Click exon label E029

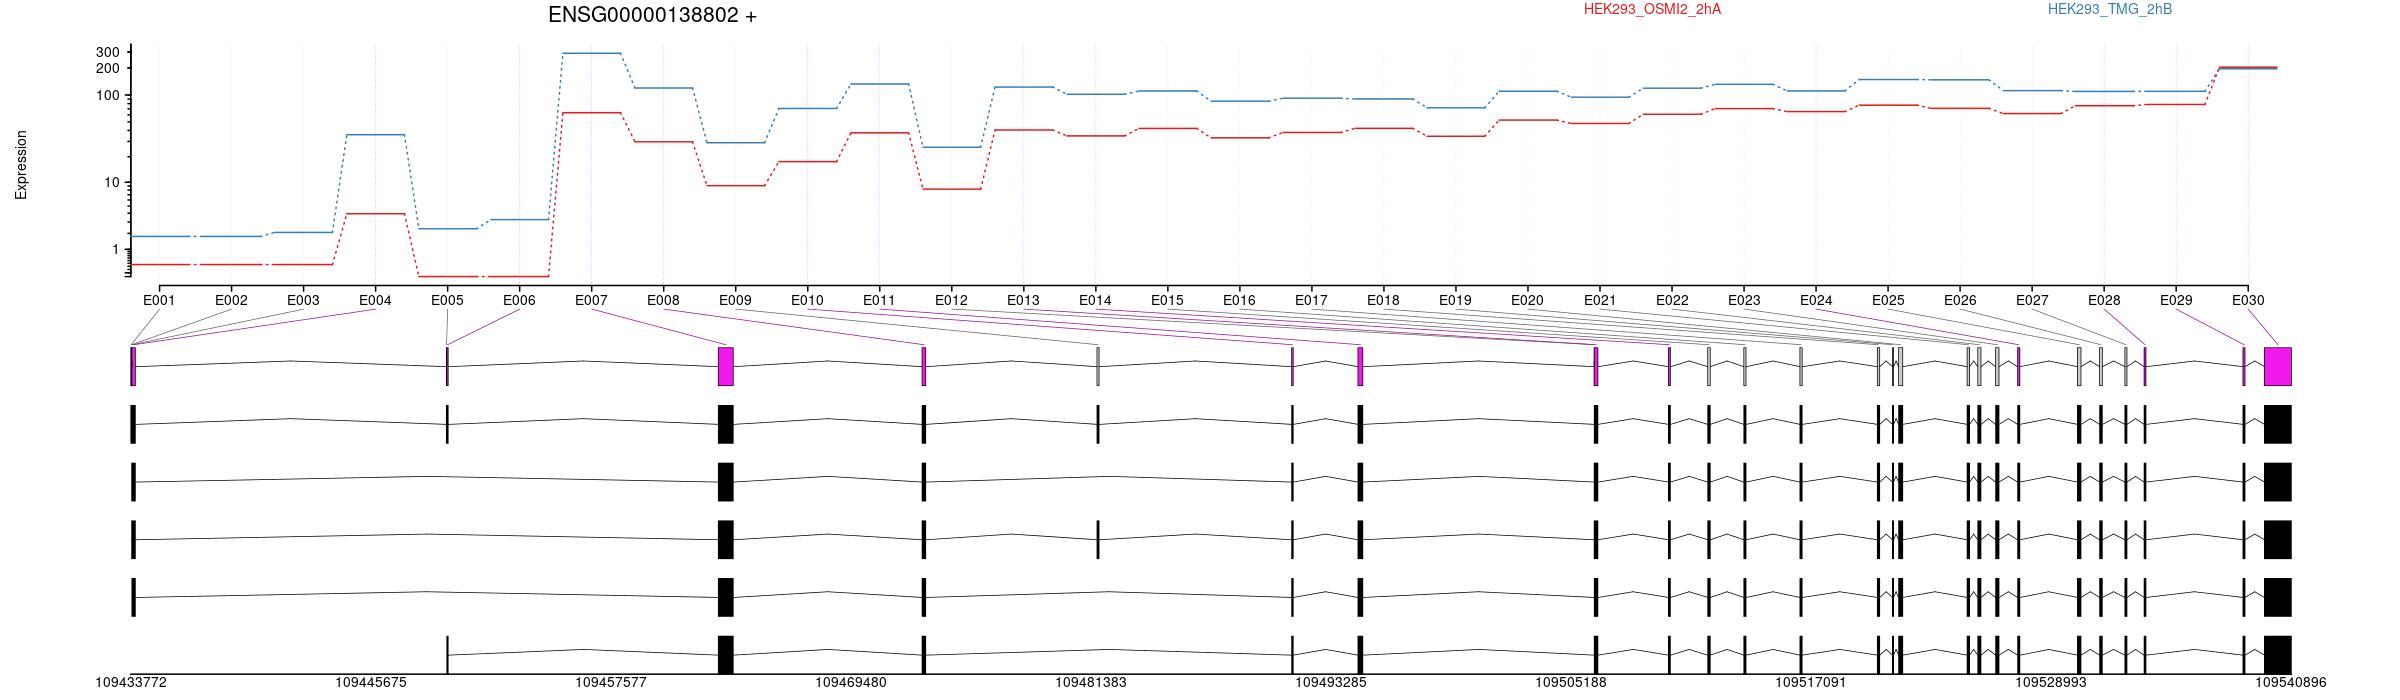tap(2176, 300)
